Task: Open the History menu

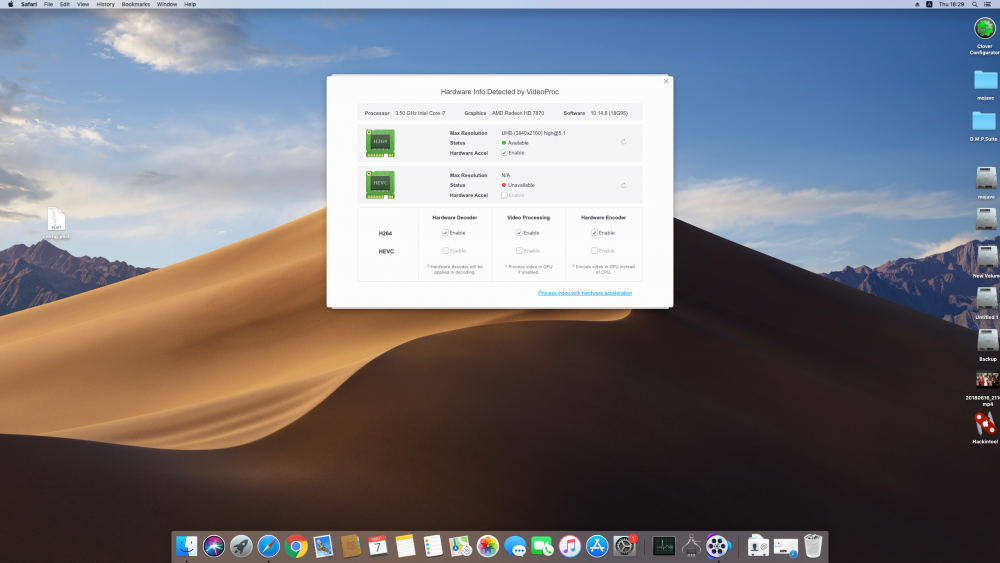Action: coord(105,4)
